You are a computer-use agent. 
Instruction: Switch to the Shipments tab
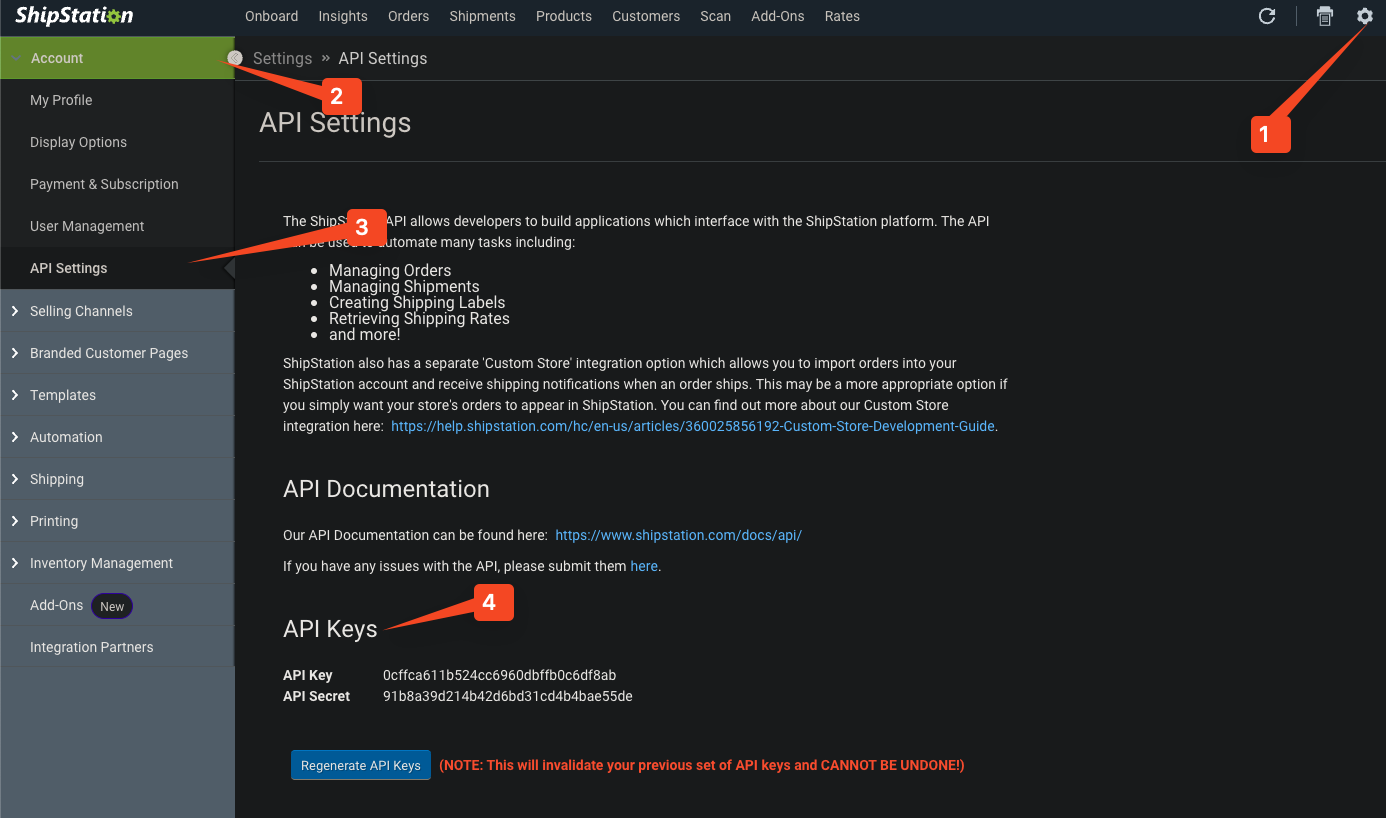(482, 16)
